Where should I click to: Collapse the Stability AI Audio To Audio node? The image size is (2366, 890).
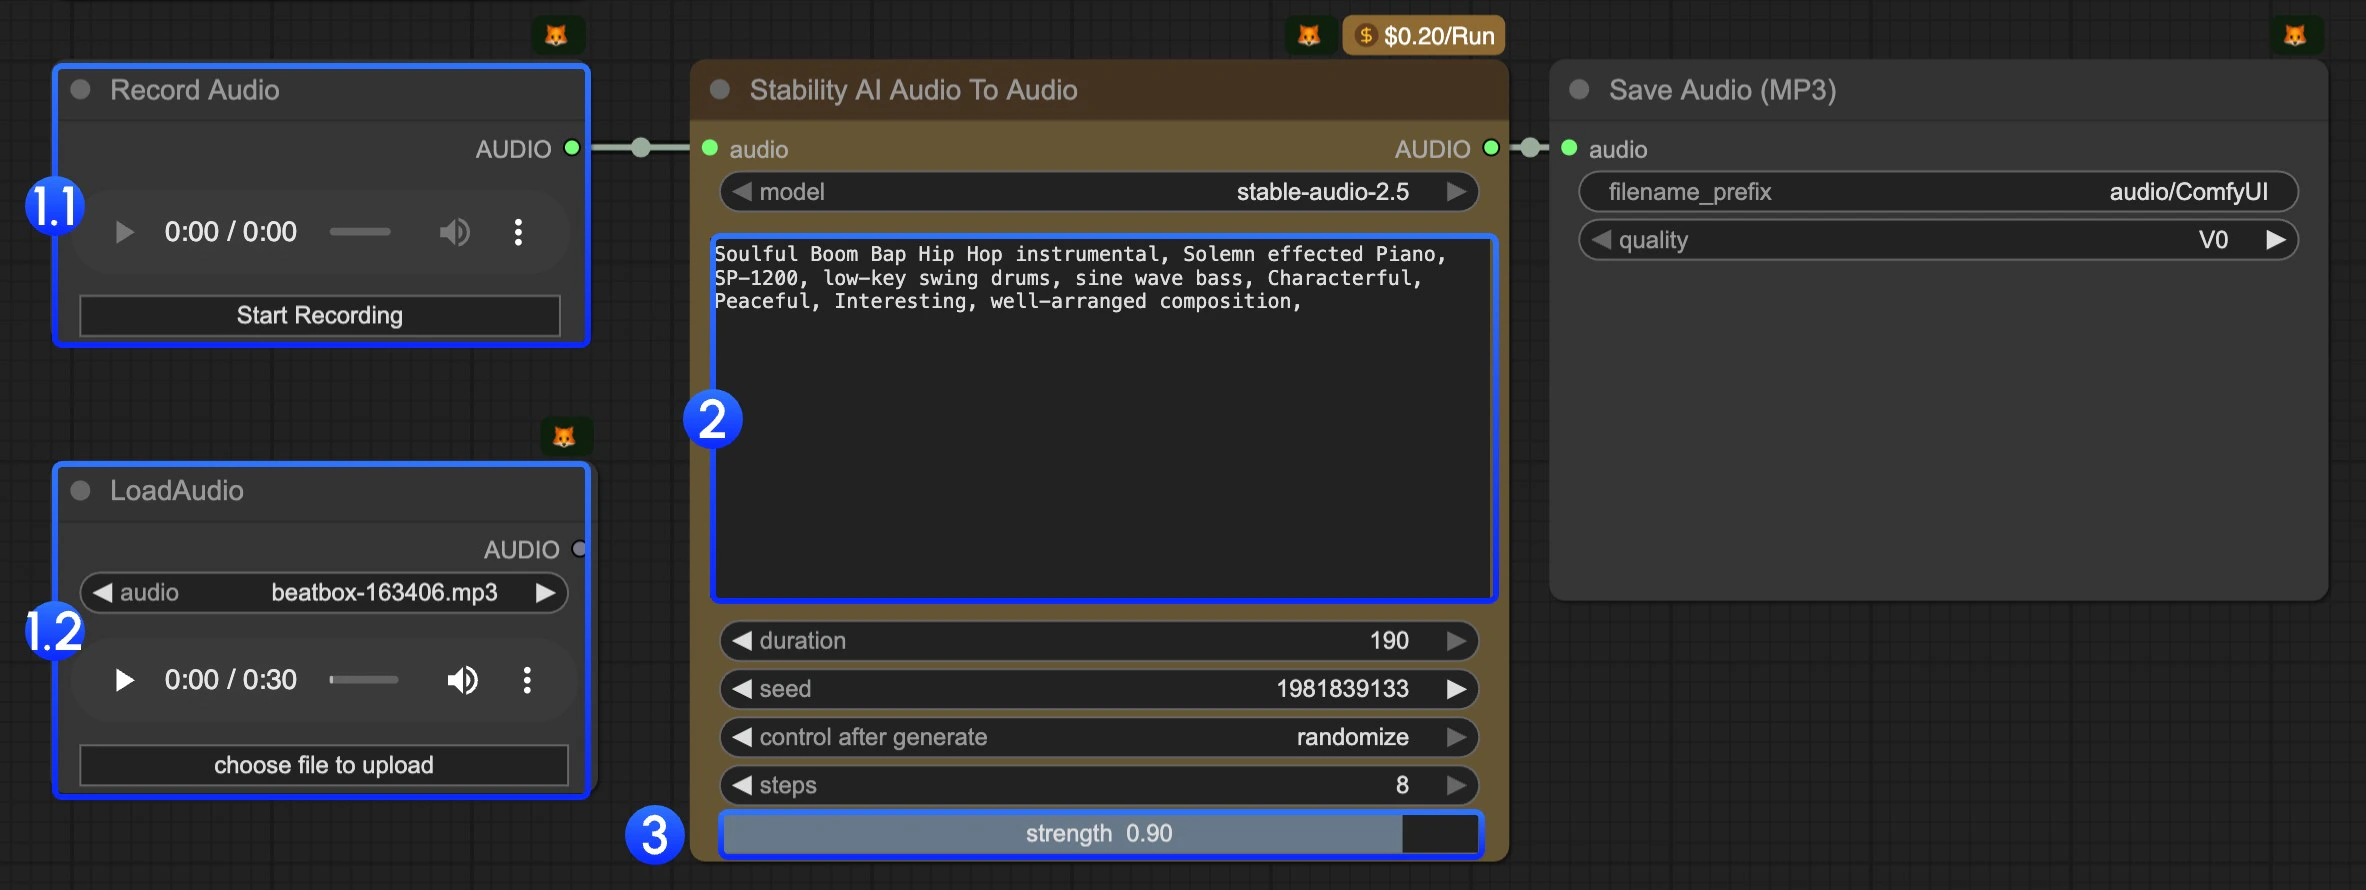click(x=719, y=90)
